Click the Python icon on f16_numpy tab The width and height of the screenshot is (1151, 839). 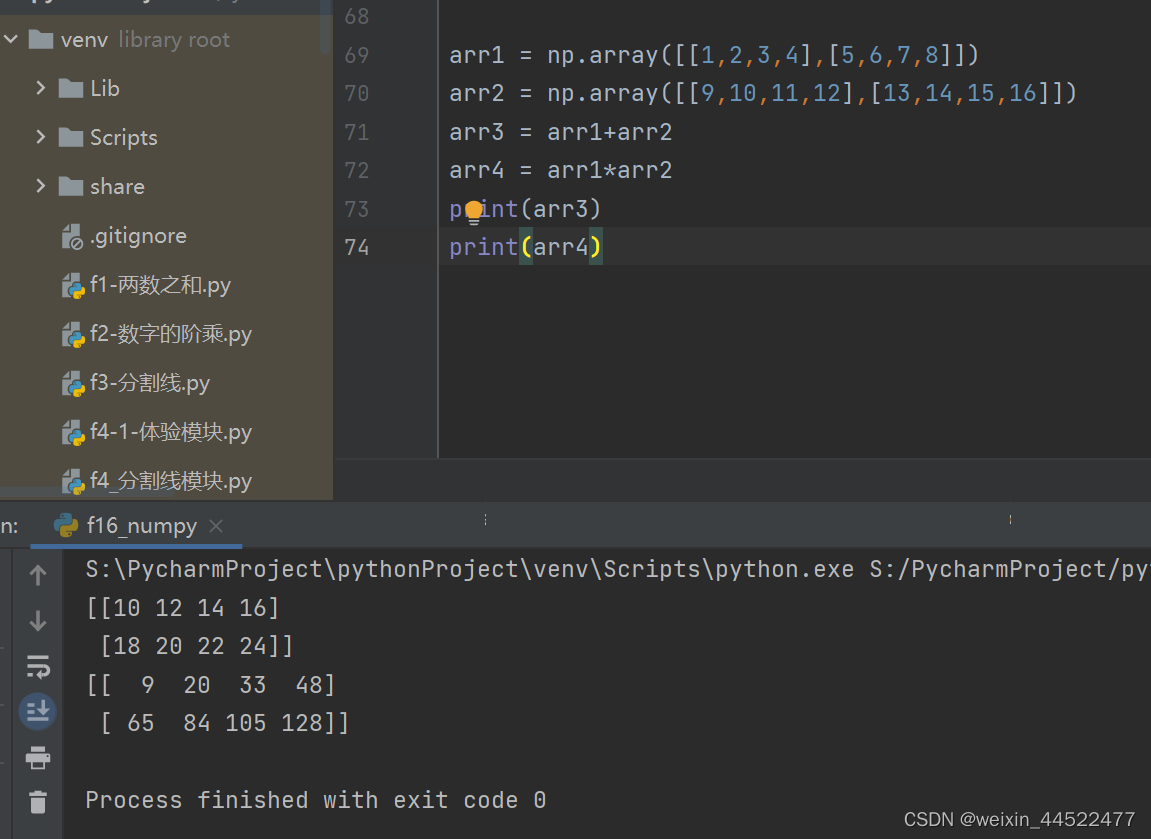(x=66, y=526)
